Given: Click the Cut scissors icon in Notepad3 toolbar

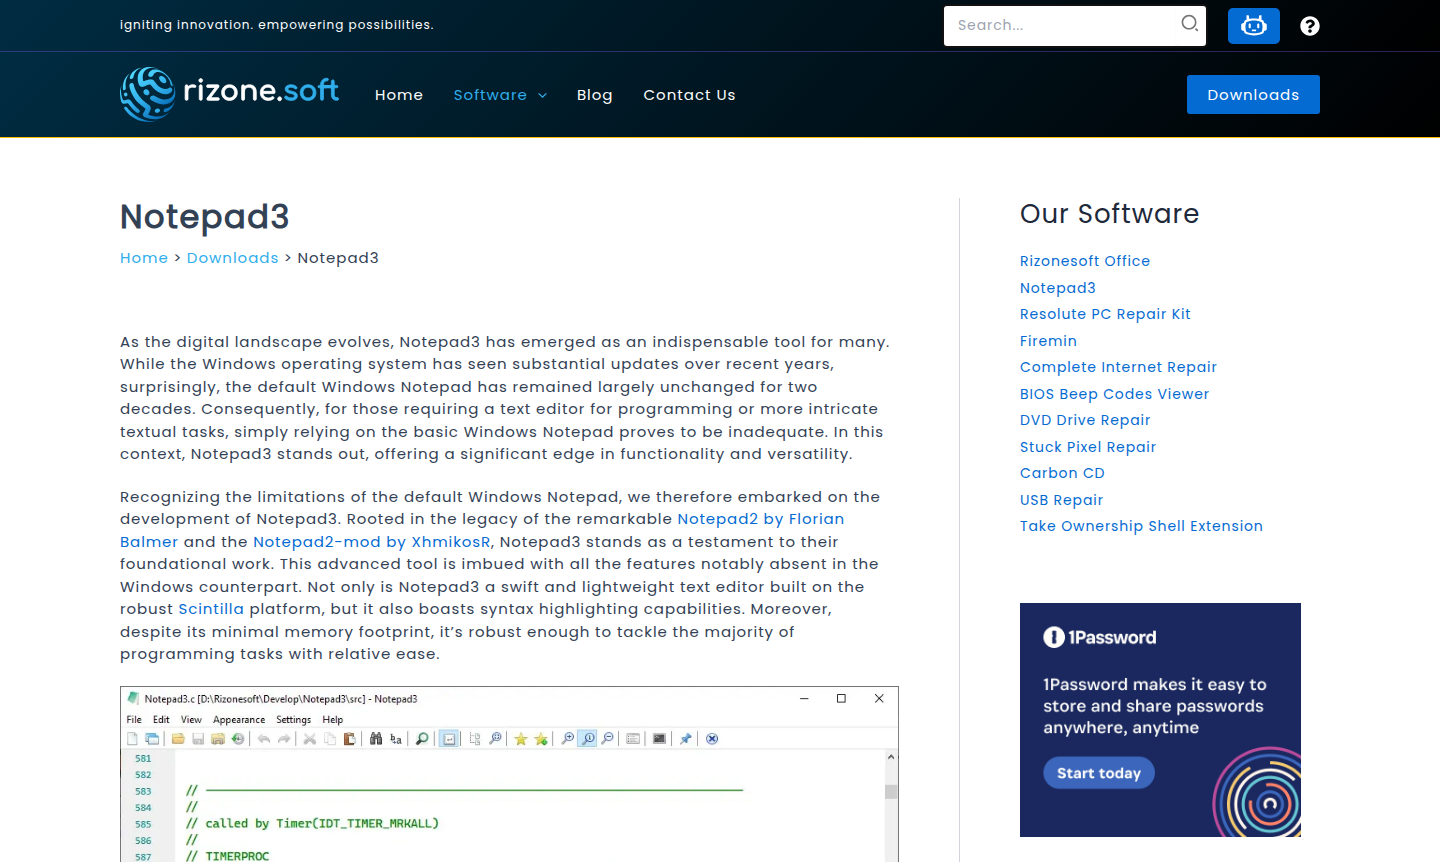Looking at the screenshot, I should 309,738.
